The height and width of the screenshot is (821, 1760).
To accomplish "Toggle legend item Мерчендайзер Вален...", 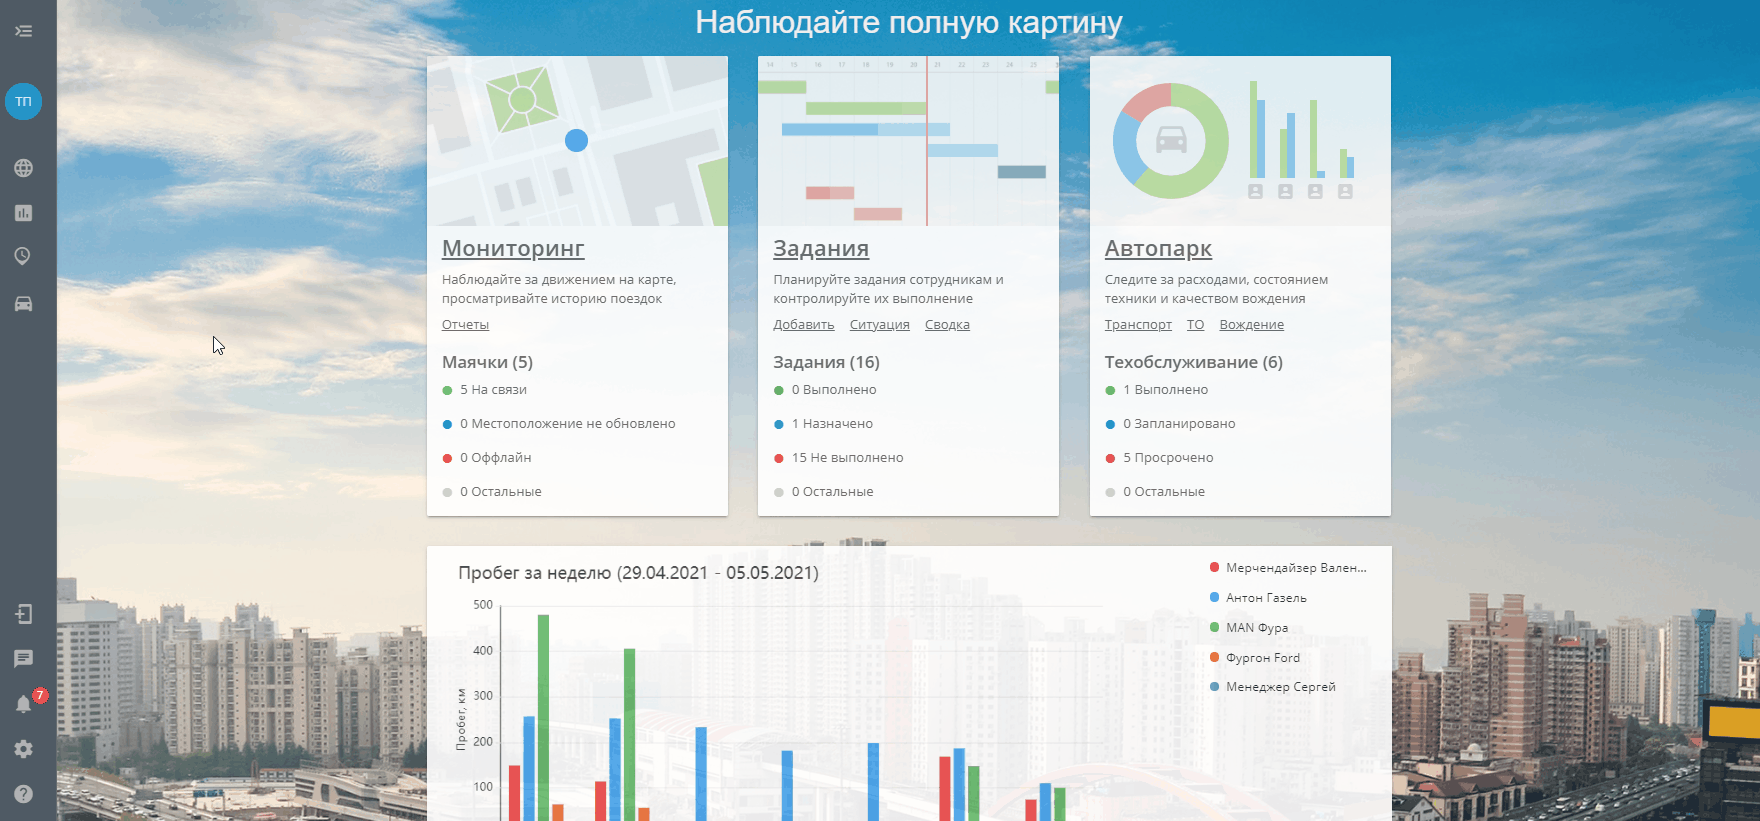I will pyautogui.click(x=1288, y=568).
